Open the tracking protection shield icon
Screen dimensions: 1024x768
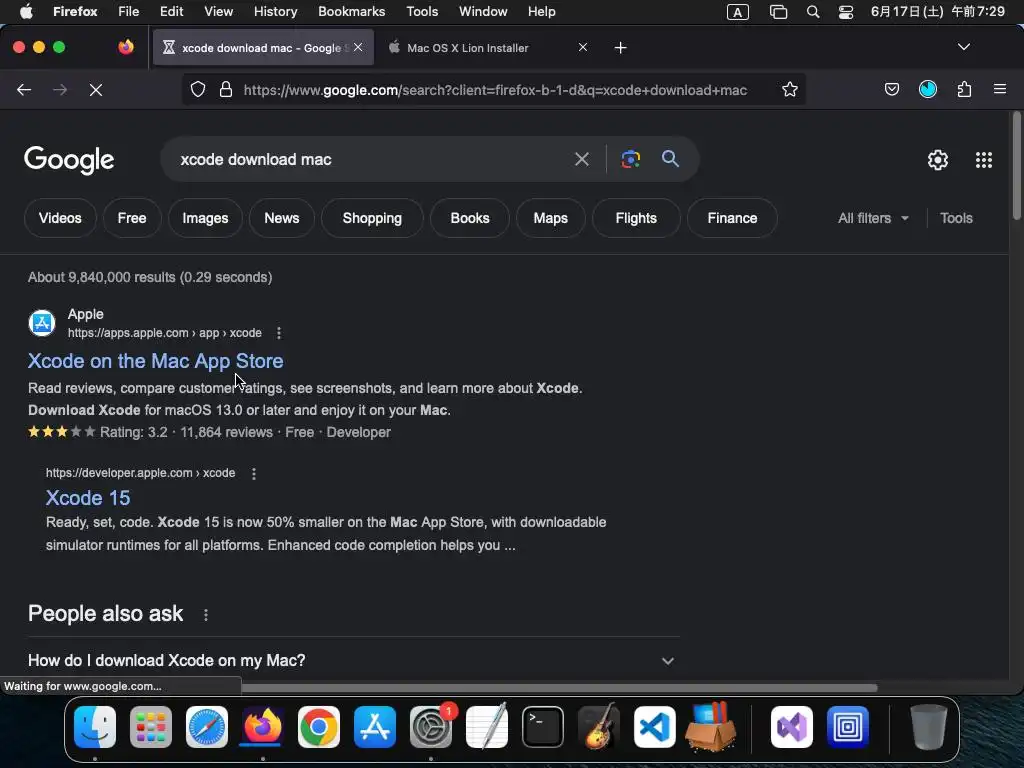coord(198,89)
